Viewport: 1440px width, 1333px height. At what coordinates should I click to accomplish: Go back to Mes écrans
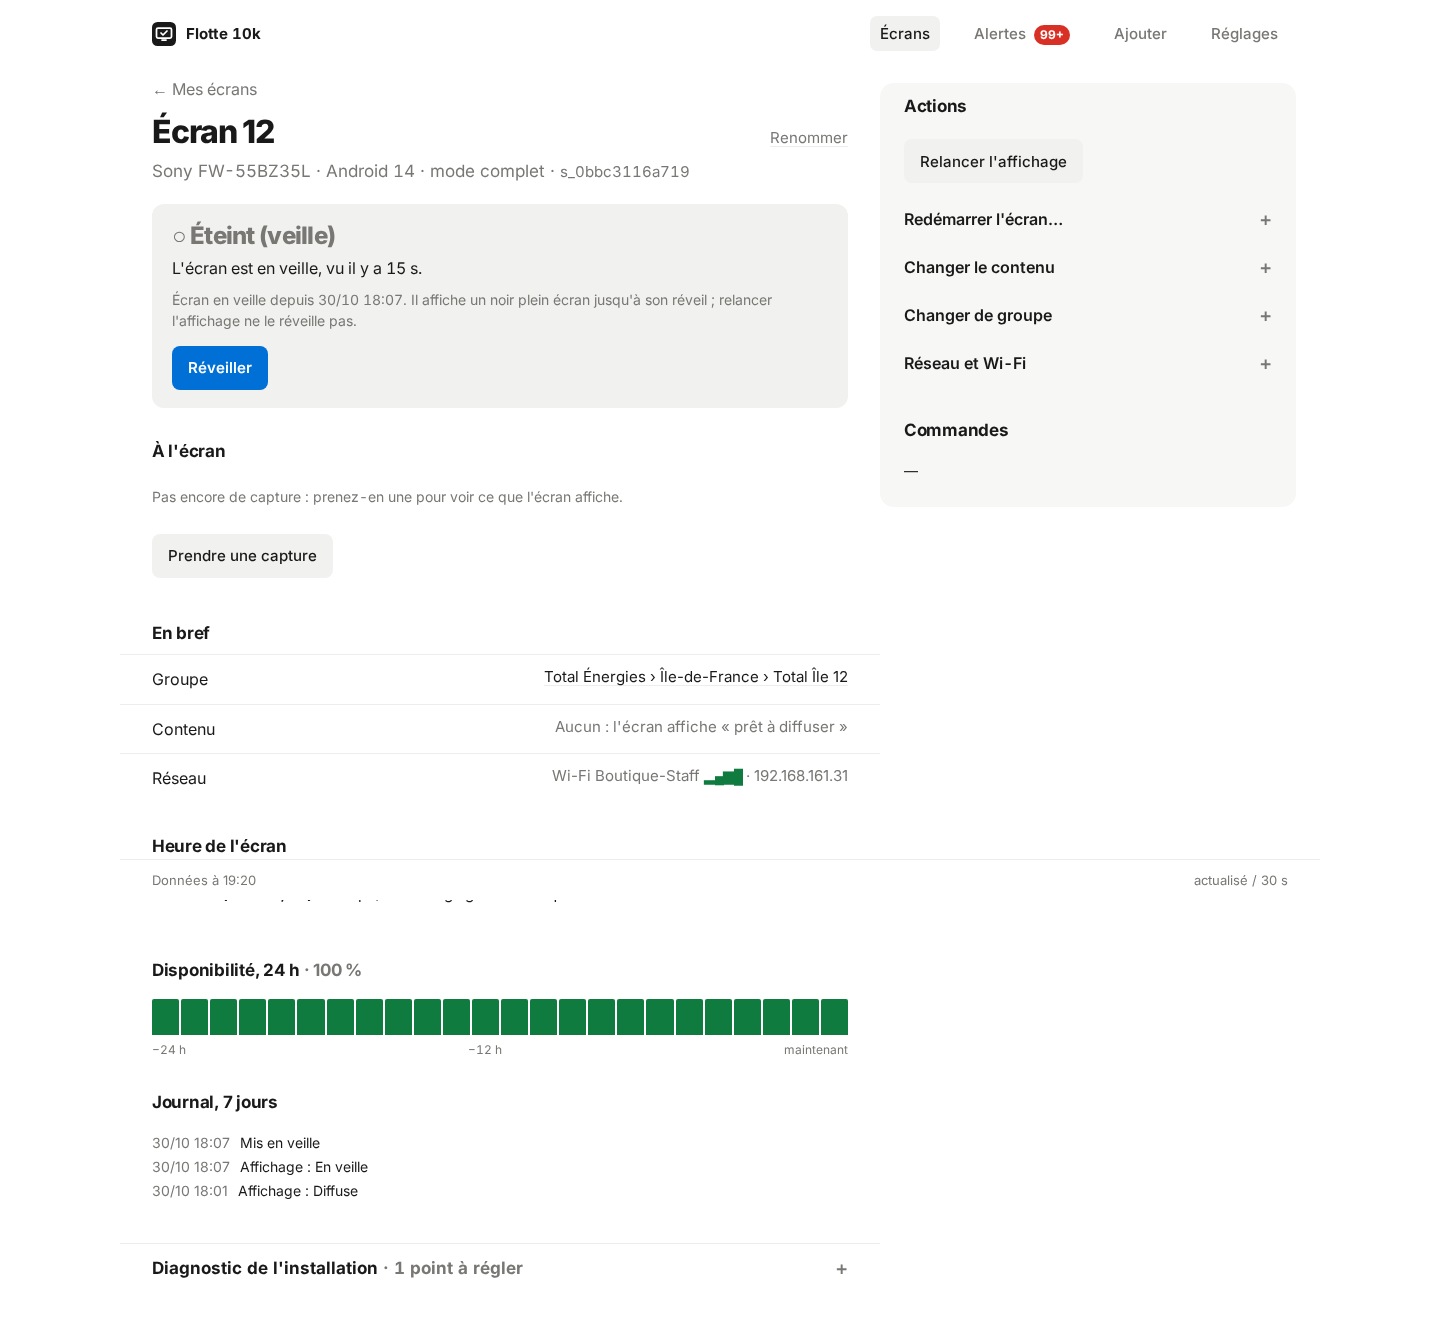click(x=205, y=90)
